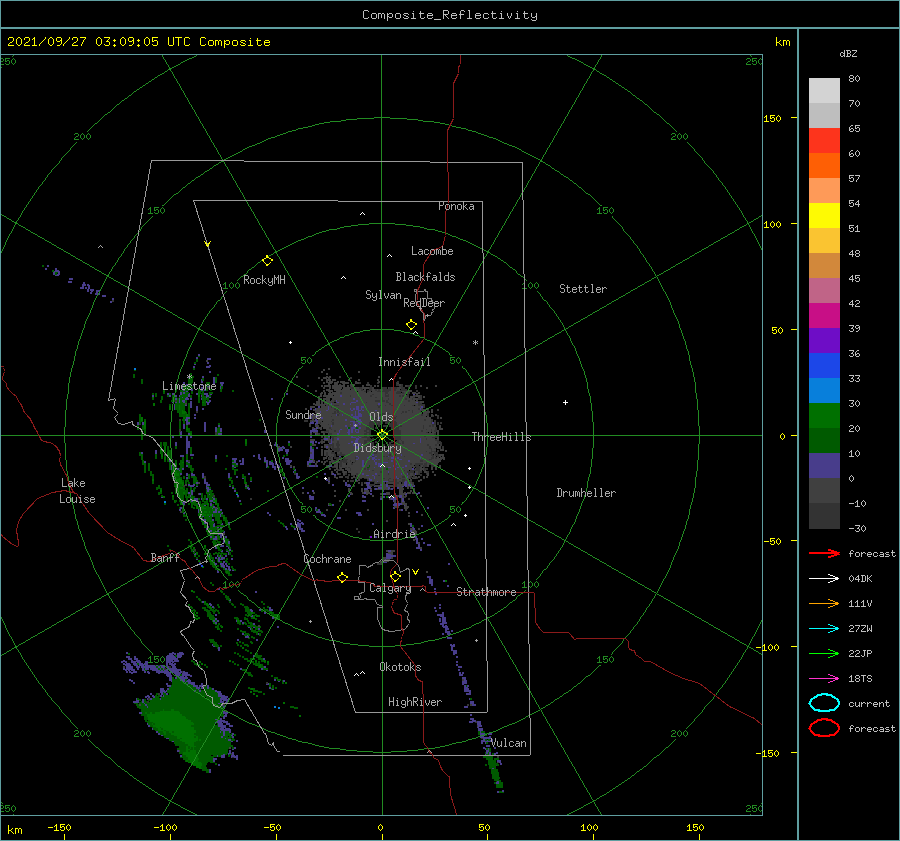Click the Ponoka city label

click(456, 206)
